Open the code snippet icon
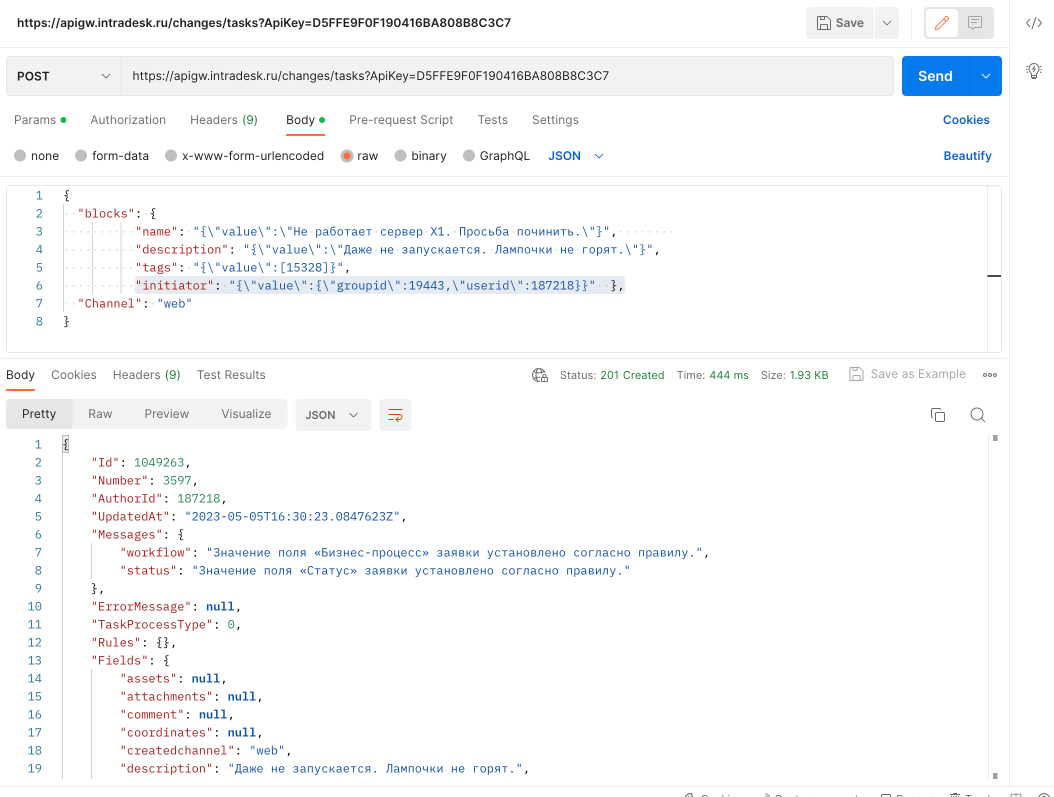Image resolution: width=1054 pixels, height=797 pixels. 1034,23
